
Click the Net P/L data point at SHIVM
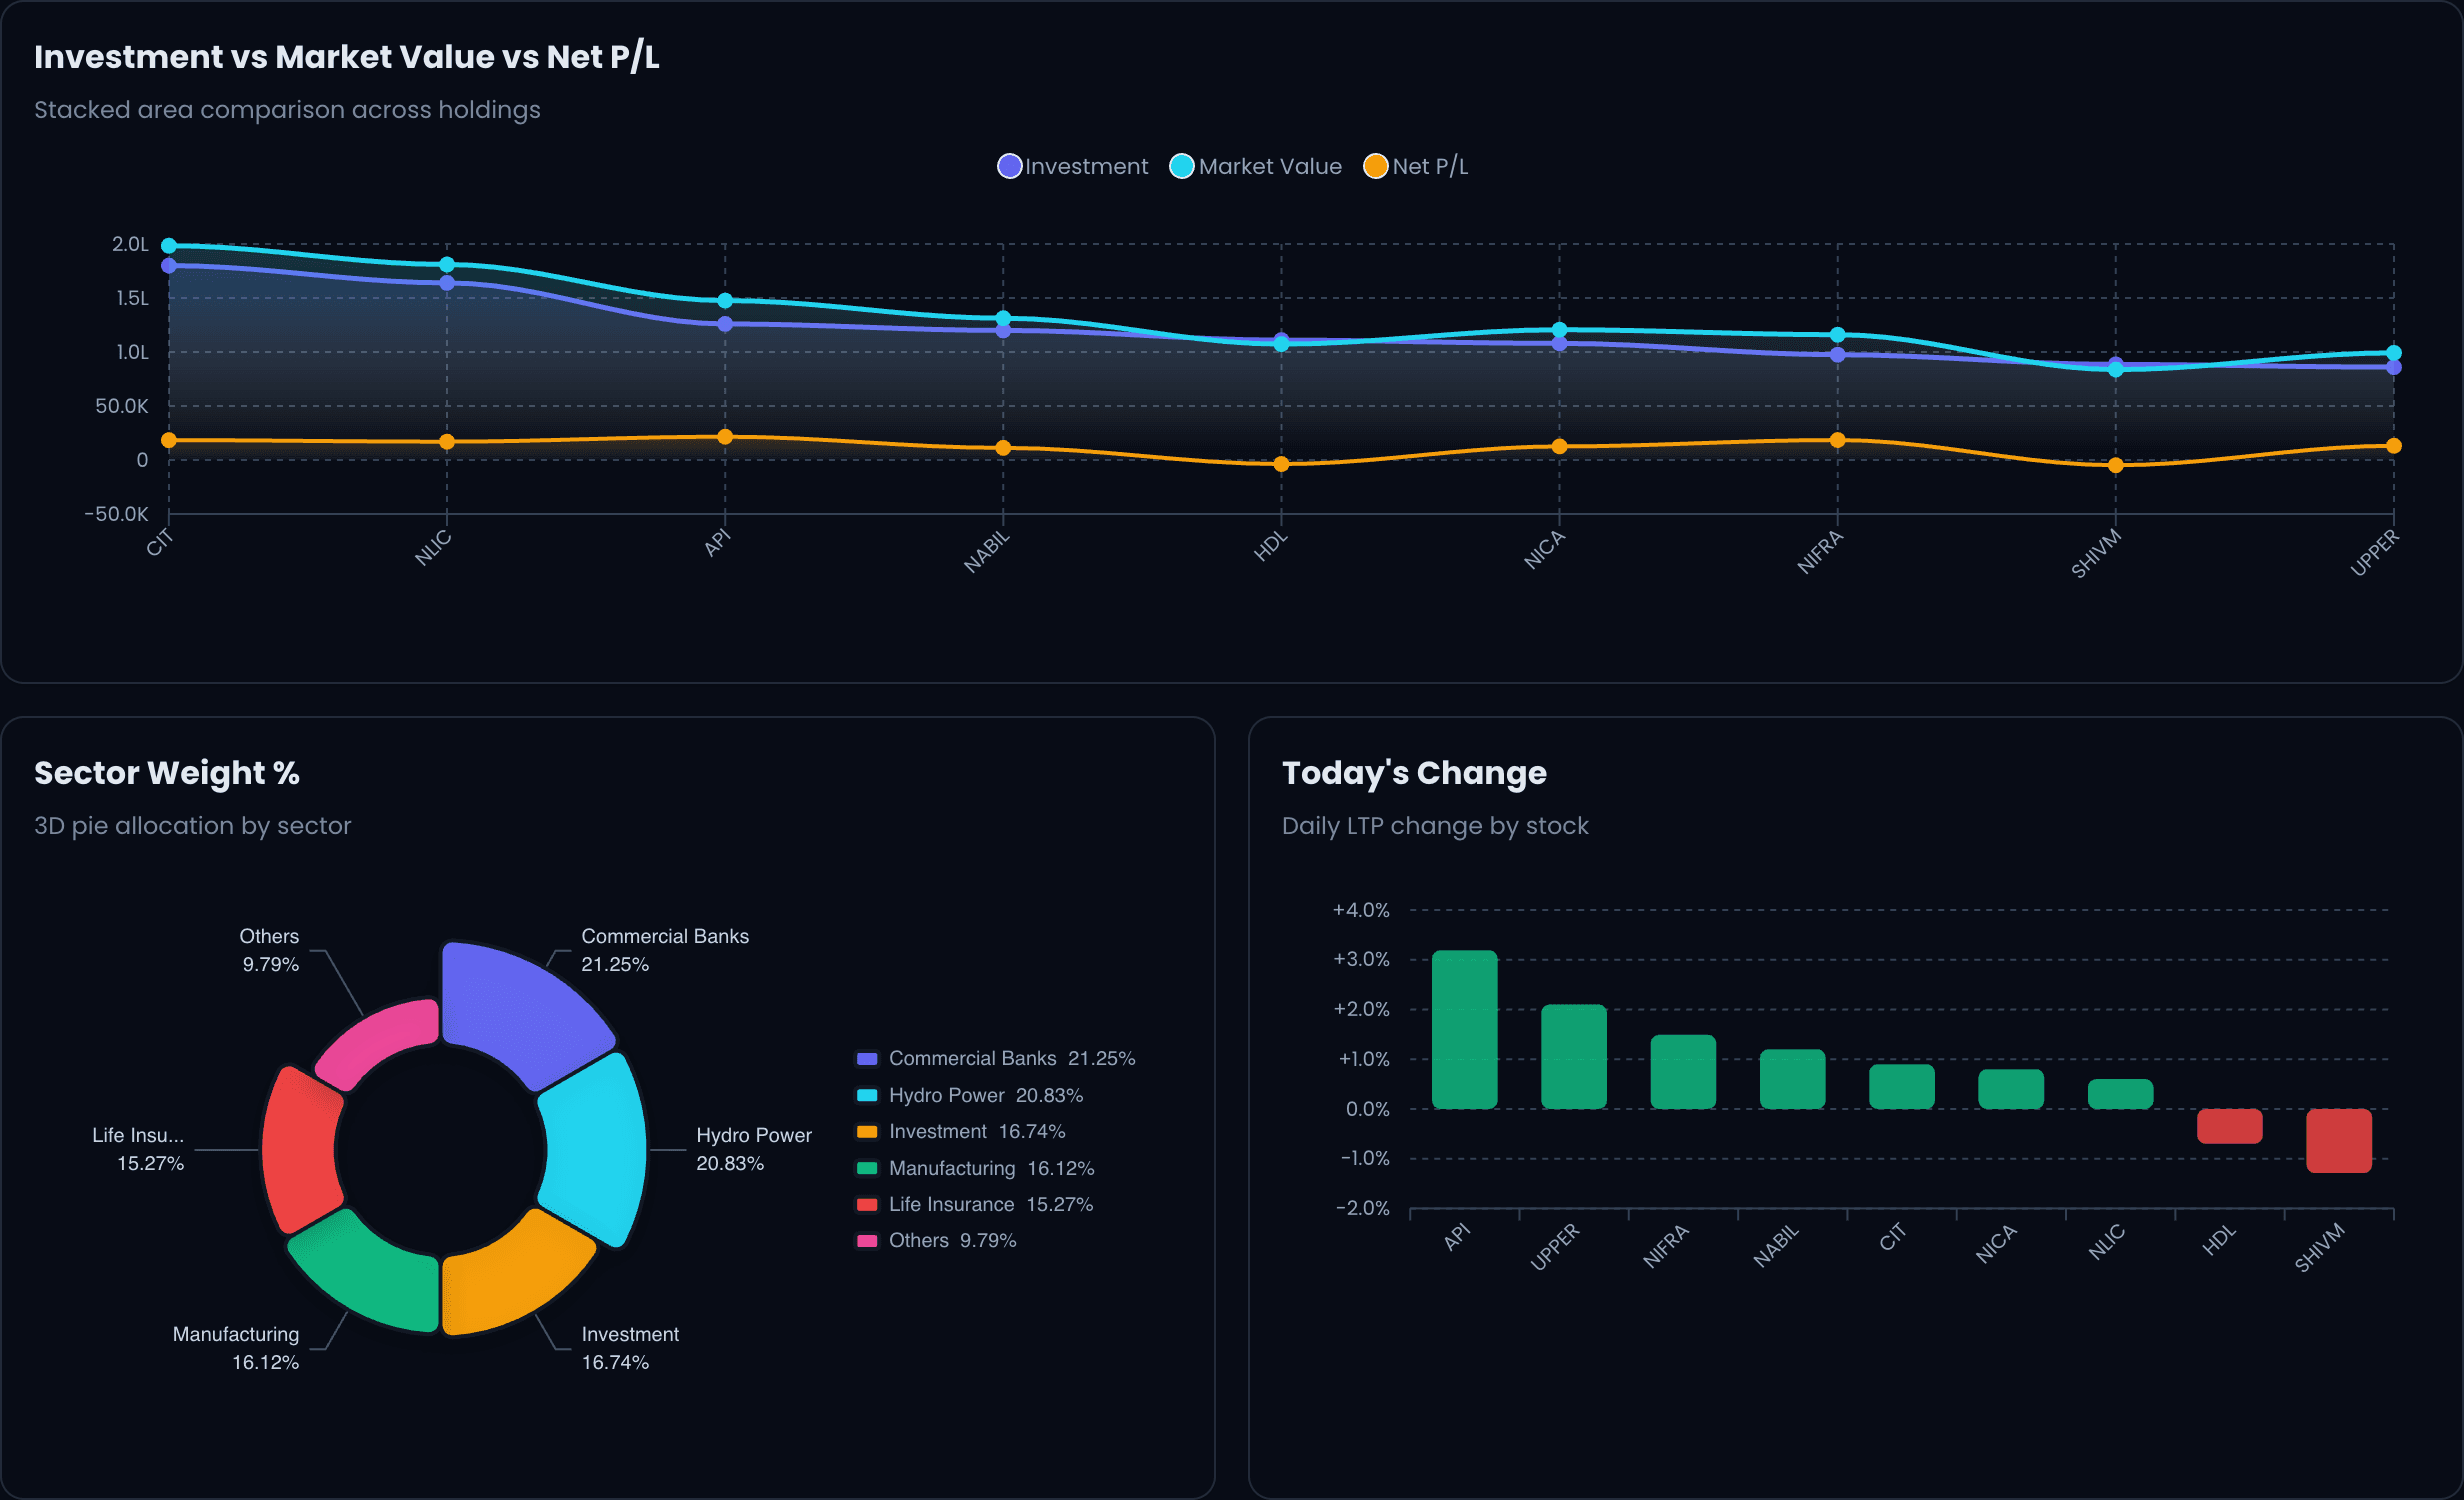tap(2115, 465)
